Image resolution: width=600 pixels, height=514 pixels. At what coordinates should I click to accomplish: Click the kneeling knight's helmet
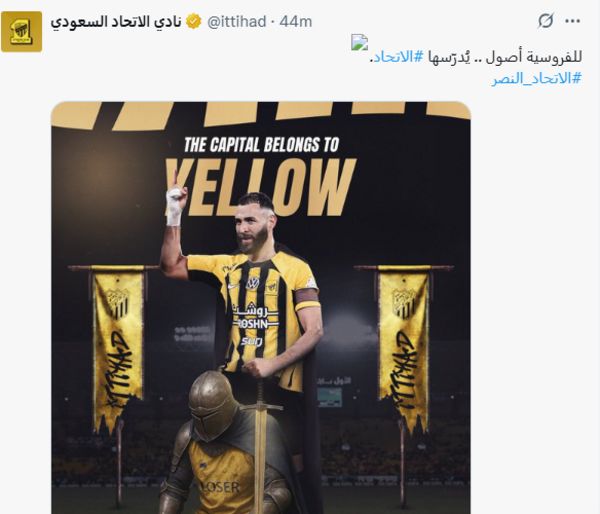click(x=214, y=405)
